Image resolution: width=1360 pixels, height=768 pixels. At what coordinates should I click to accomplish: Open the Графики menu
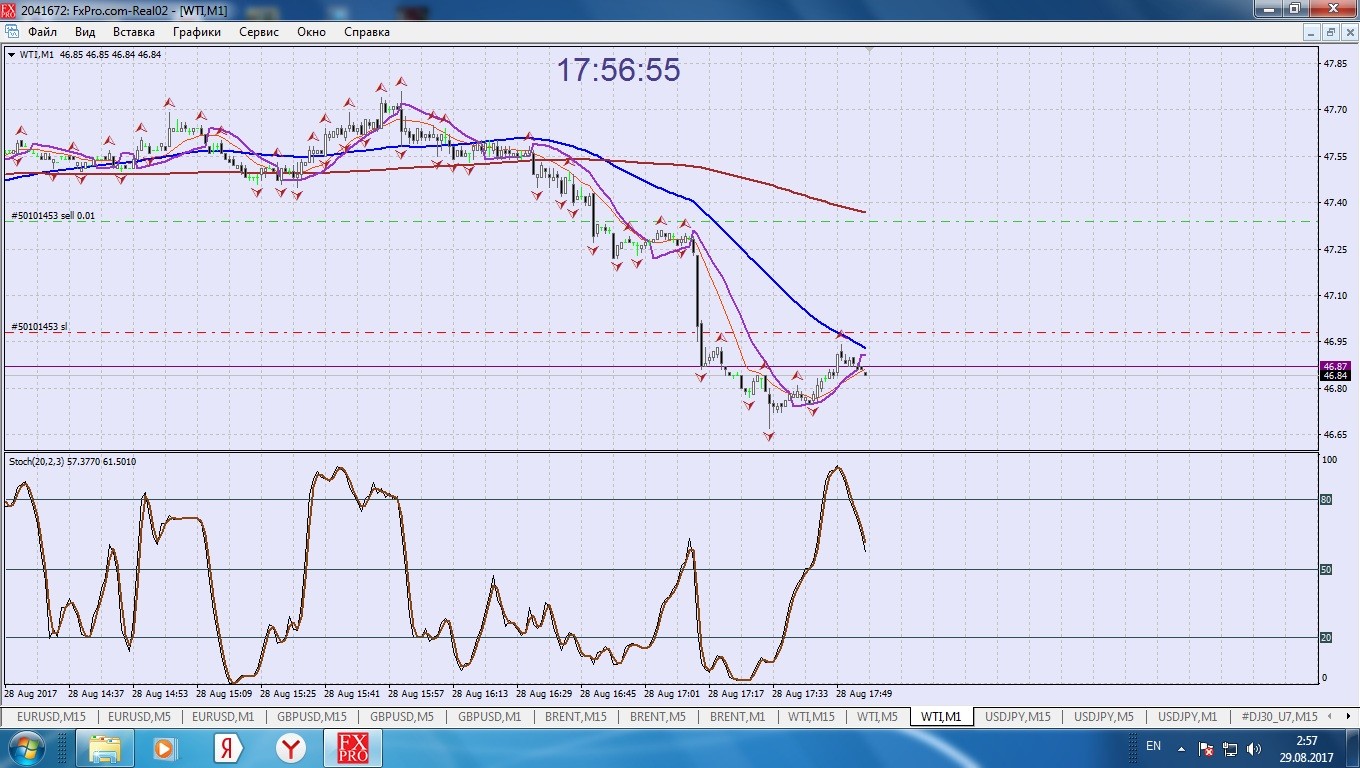(x=196, y=32)
